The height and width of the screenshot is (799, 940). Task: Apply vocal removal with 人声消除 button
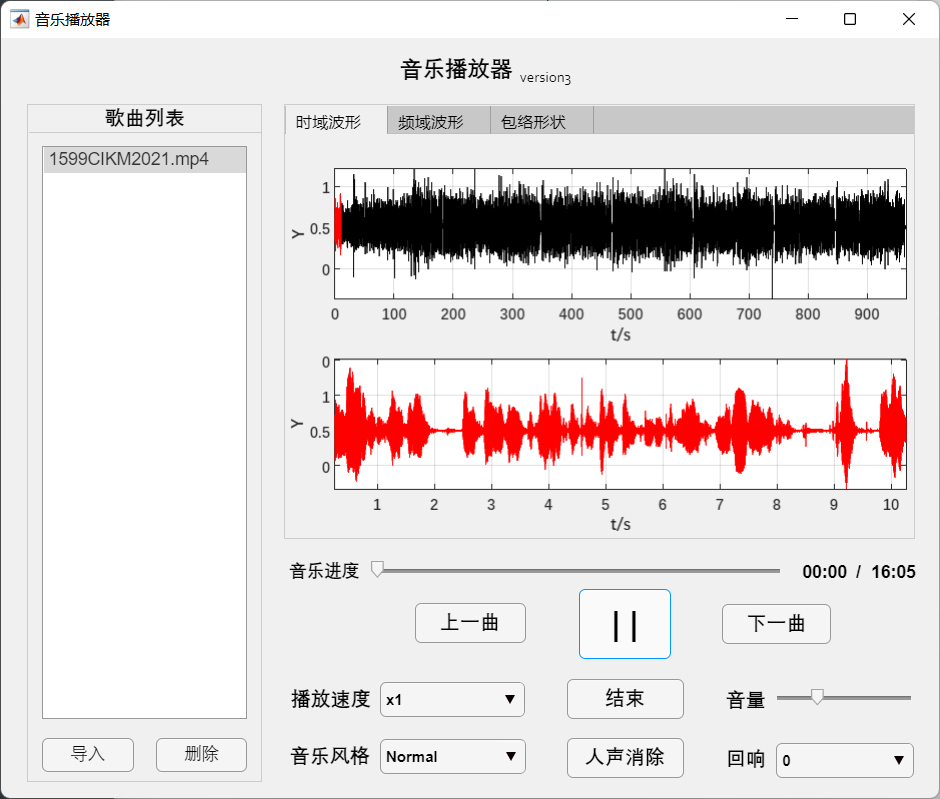625,757
